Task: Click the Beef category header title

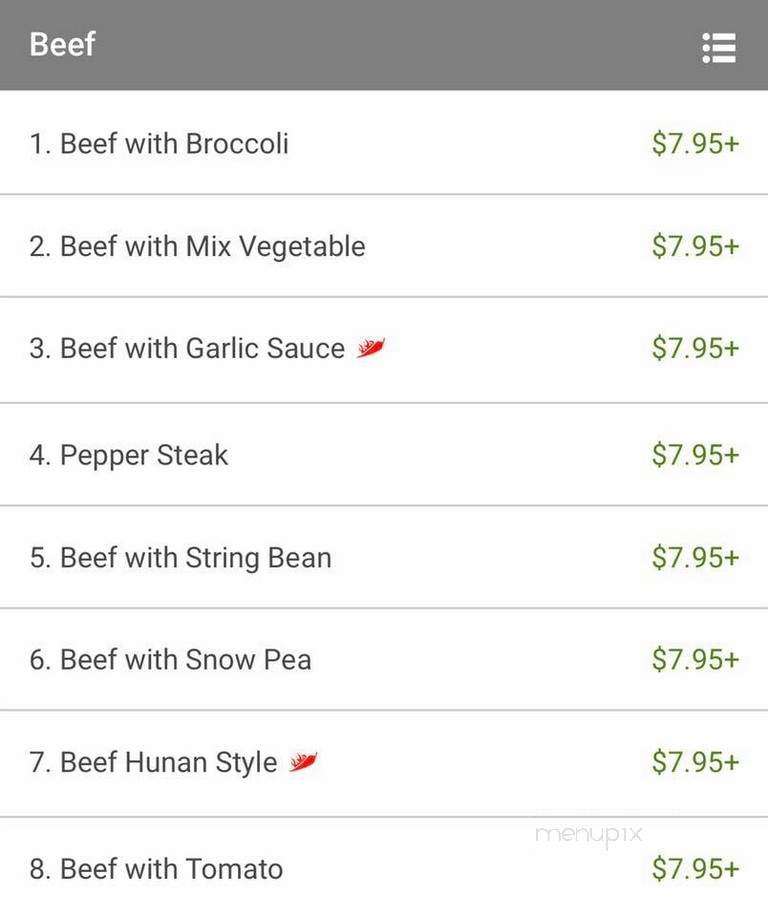Action: click(62, 44)
